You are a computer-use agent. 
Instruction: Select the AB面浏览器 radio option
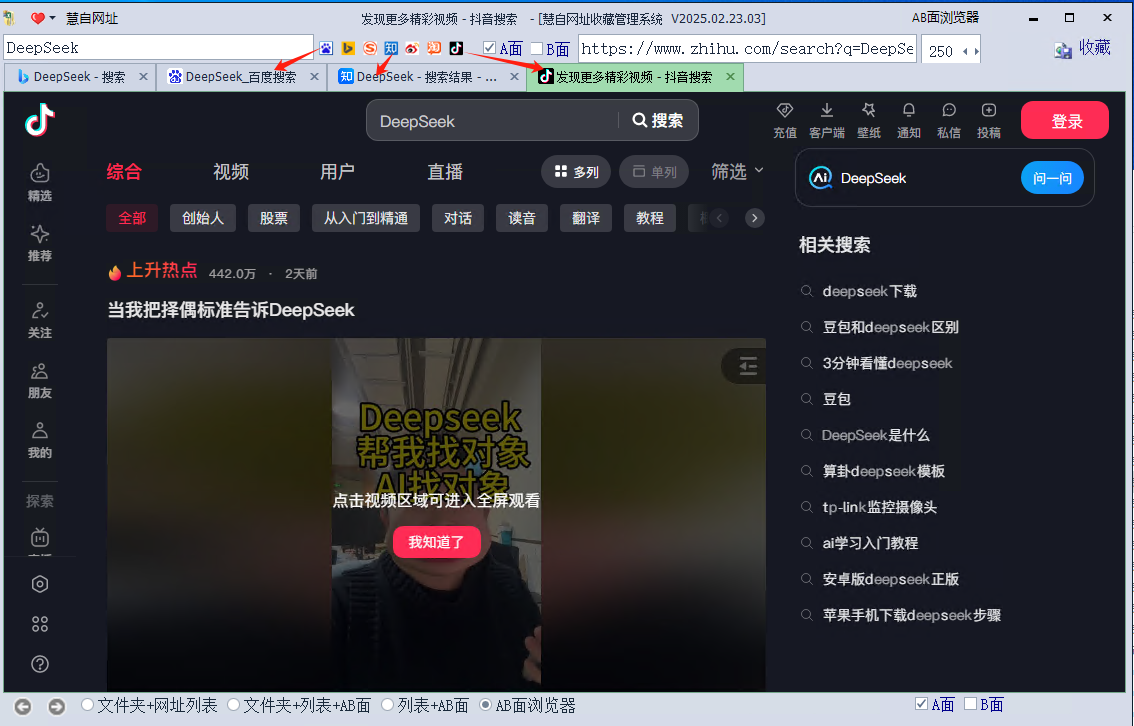coord(485,704)
